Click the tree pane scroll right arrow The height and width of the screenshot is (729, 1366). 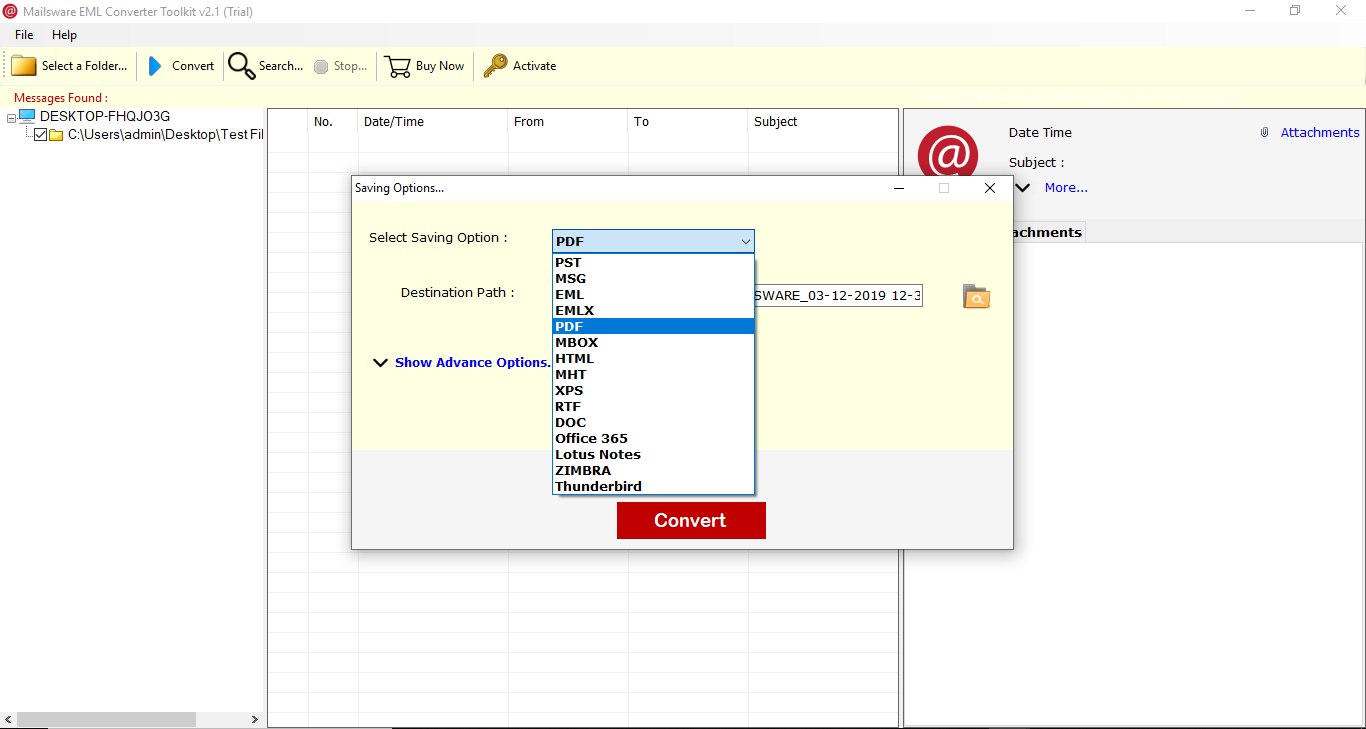pyautogui.click(x=255, y=720)
